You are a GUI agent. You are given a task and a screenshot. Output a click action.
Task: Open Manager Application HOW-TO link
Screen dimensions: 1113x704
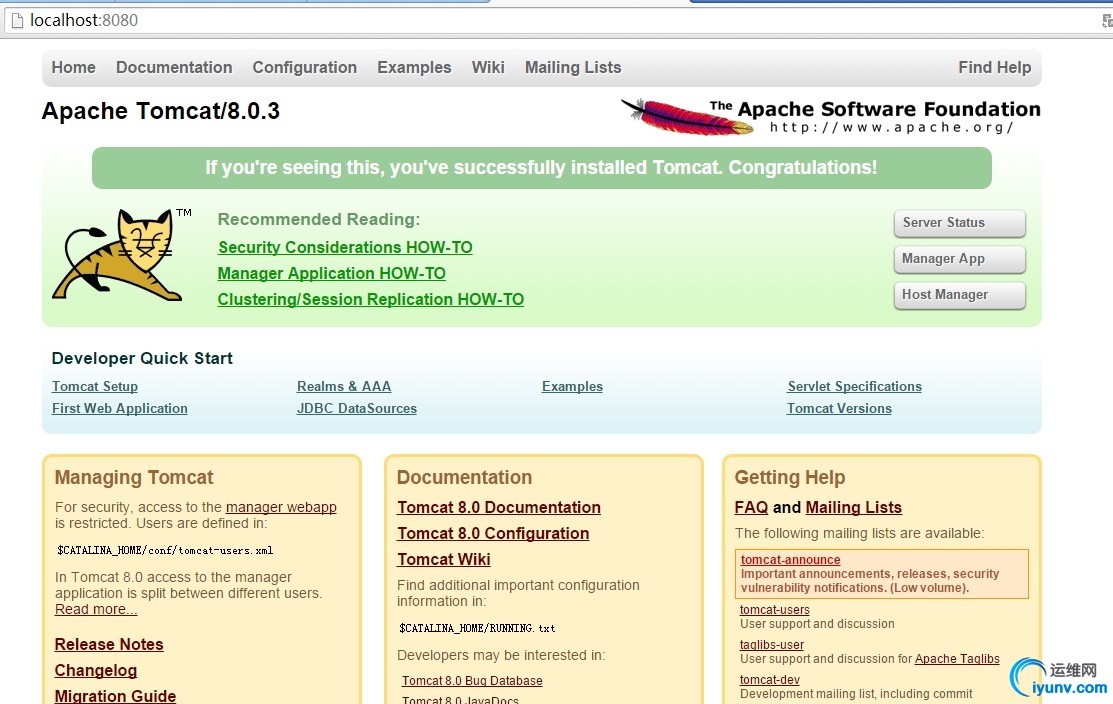click(x=331, y=274)
